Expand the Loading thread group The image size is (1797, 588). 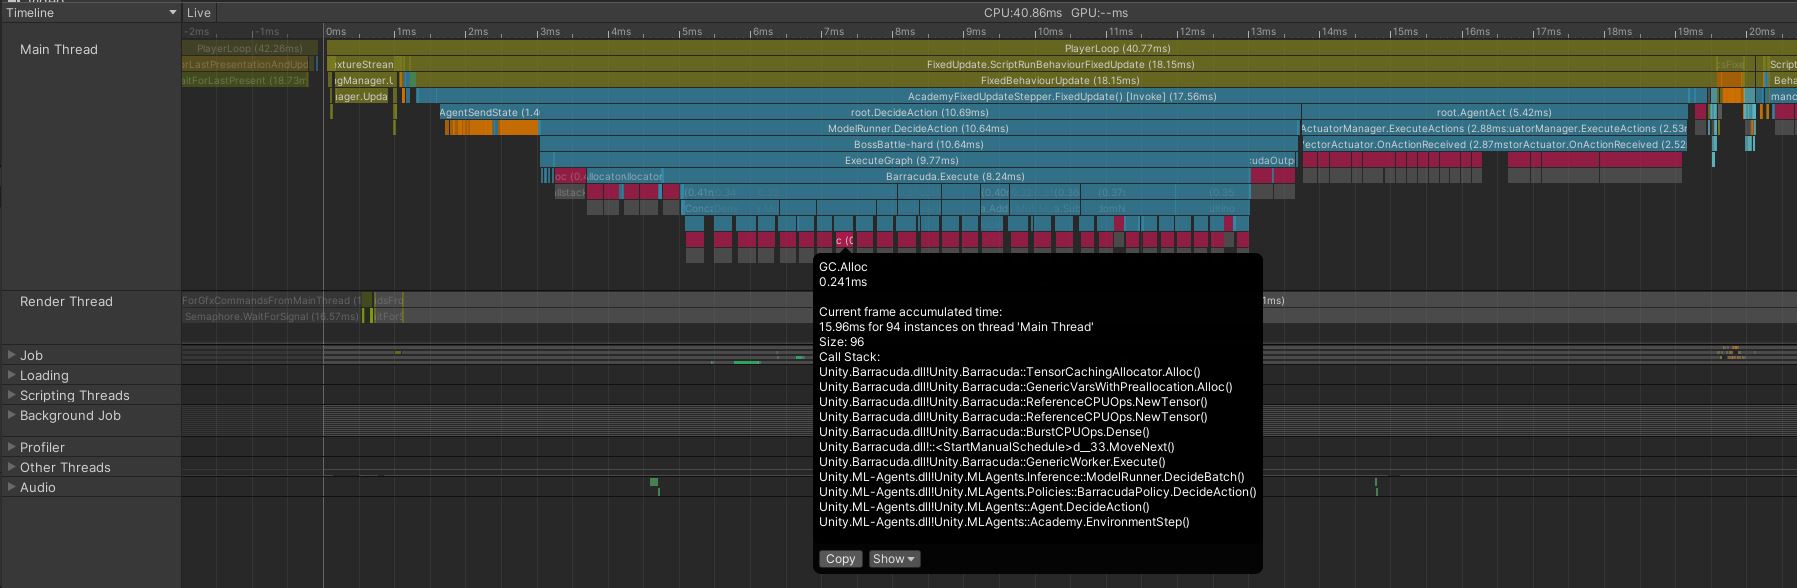tap(11, 375)
